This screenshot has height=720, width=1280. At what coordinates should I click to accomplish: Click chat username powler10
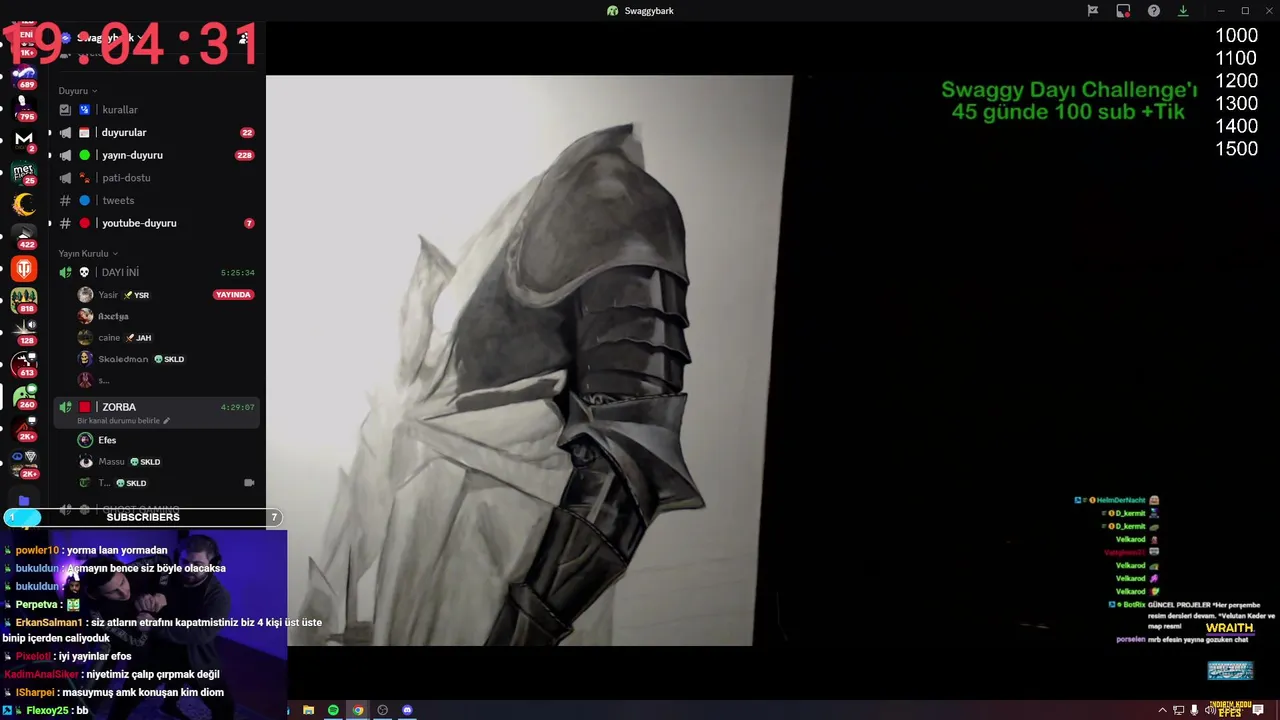click(37, 551)
